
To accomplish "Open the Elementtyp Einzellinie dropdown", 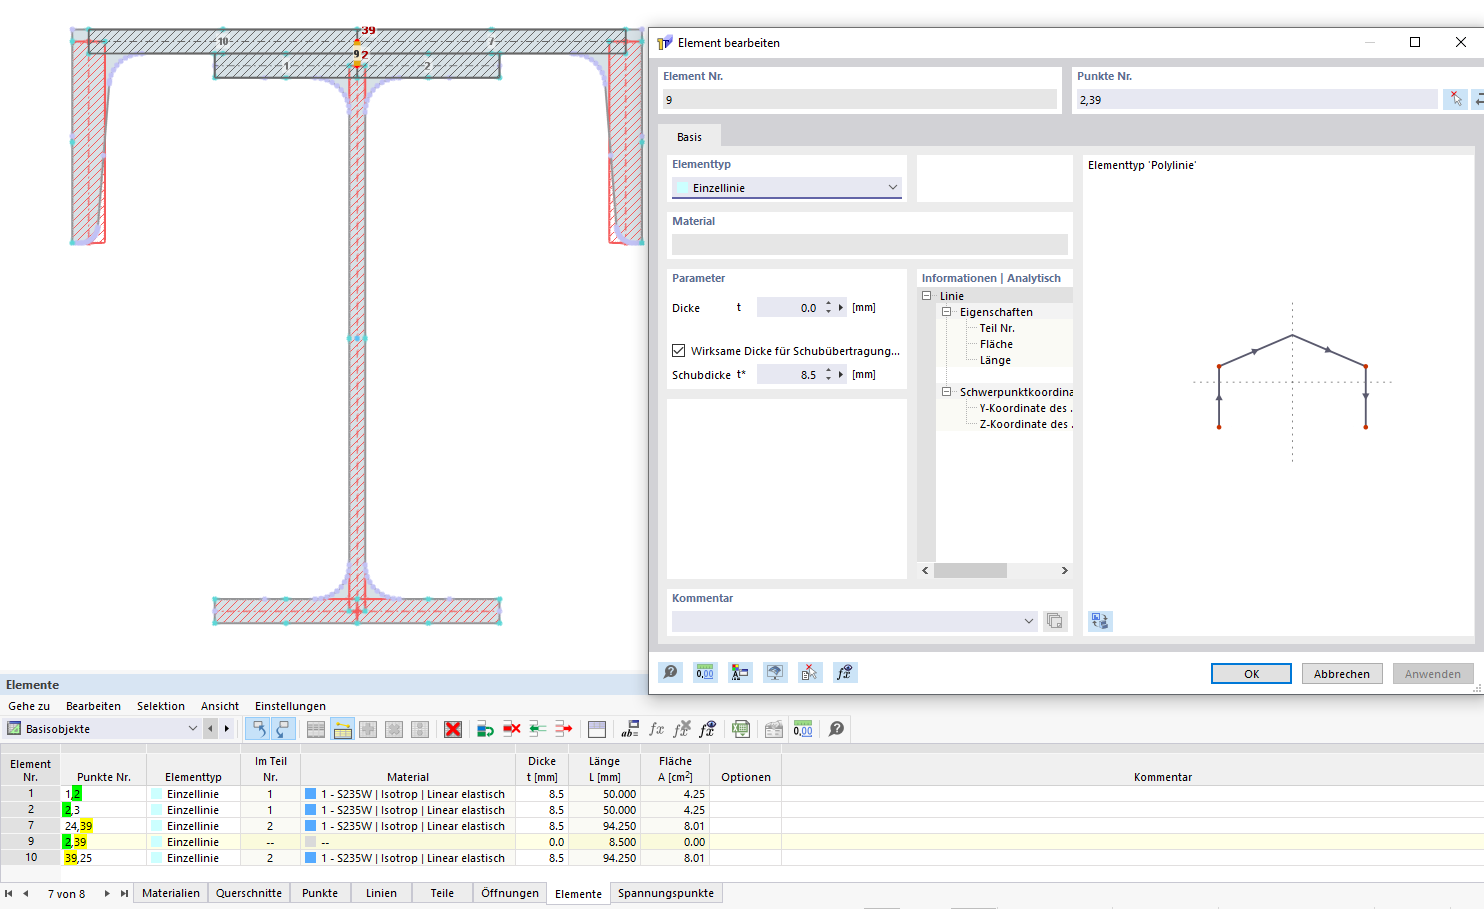I will (x=892, y=188).
